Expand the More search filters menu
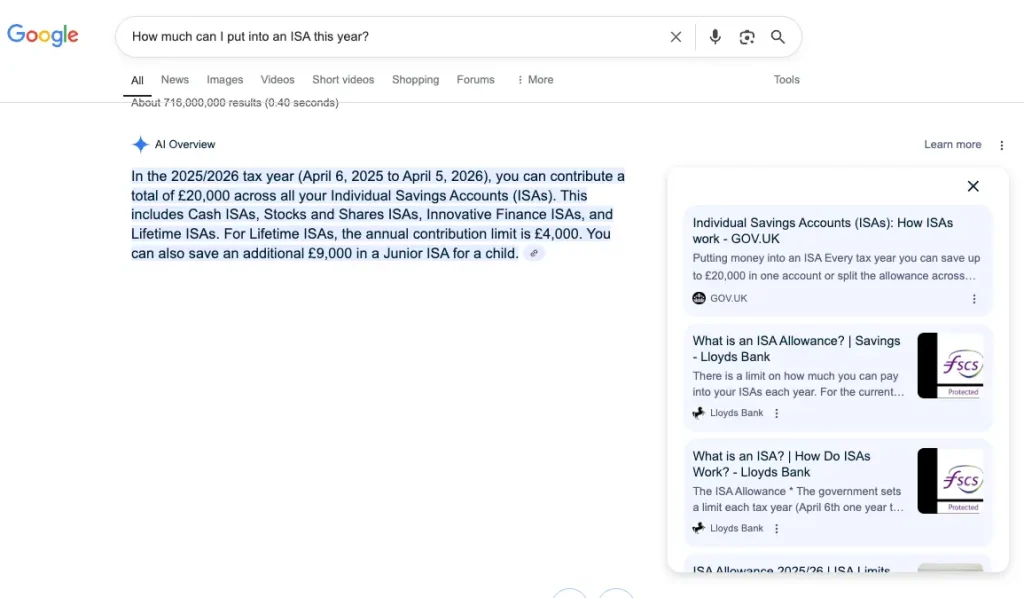 coord(535,80)
